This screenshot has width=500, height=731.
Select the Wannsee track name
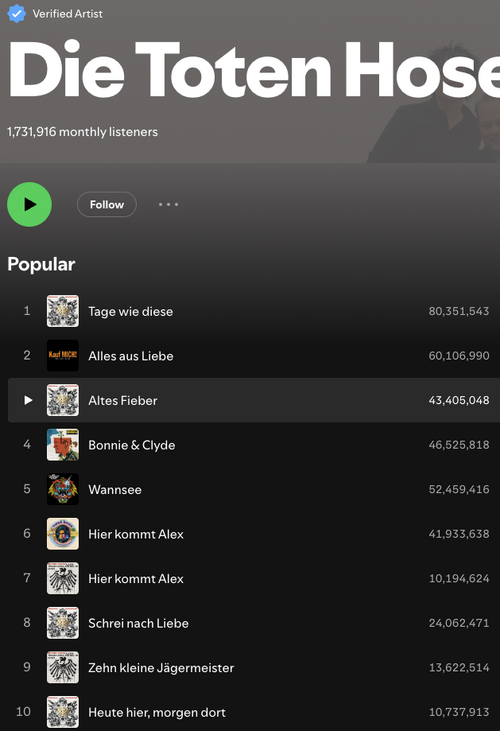pyautogui.click(x=115, y=490)
